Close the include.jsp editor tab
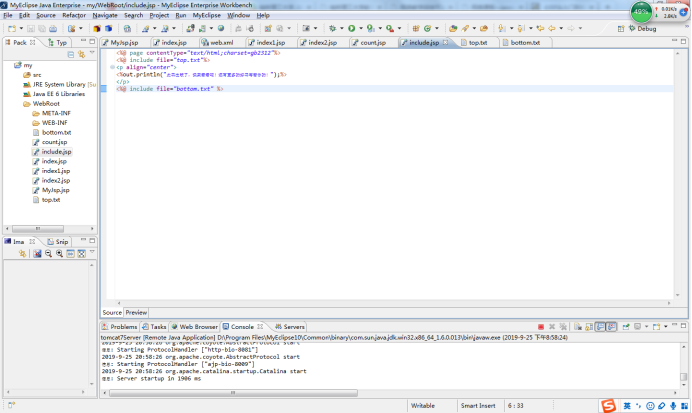692x413 pixels. pyautogui.click(x=446, y=42)
